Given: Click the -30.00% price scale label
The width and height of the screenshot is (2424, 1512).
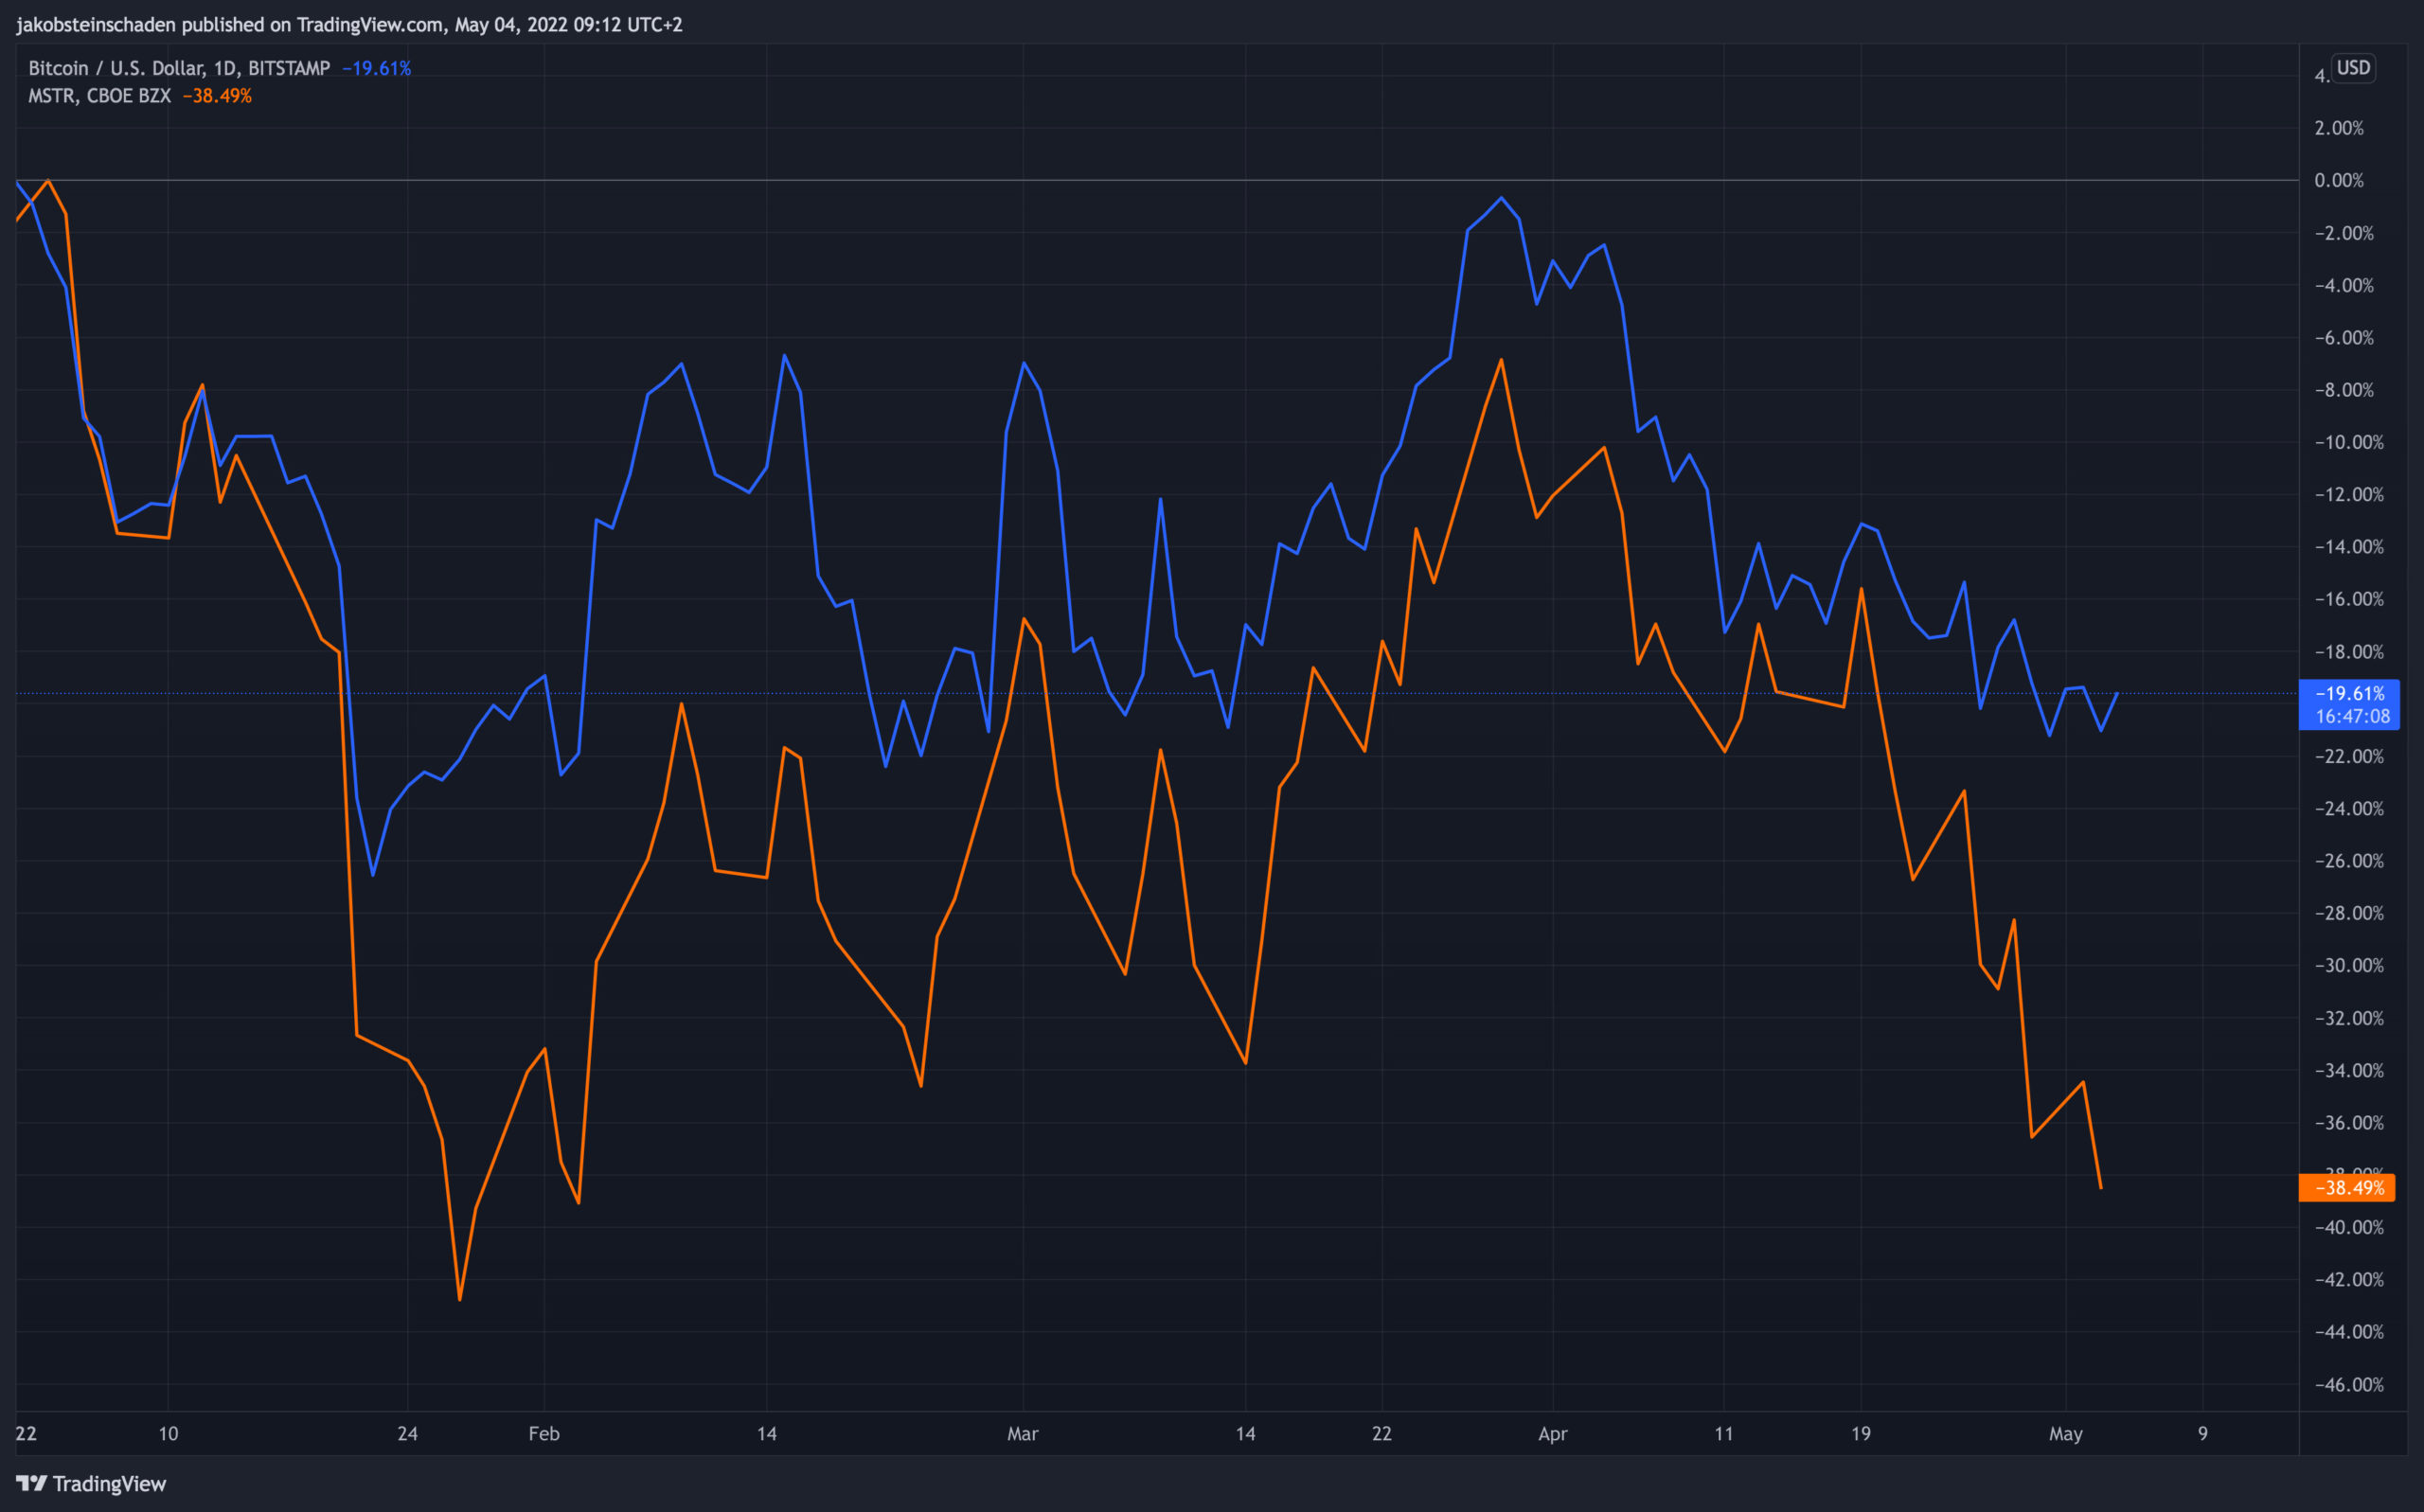Looking at the screenshot, I should [x=2348, y=965].
